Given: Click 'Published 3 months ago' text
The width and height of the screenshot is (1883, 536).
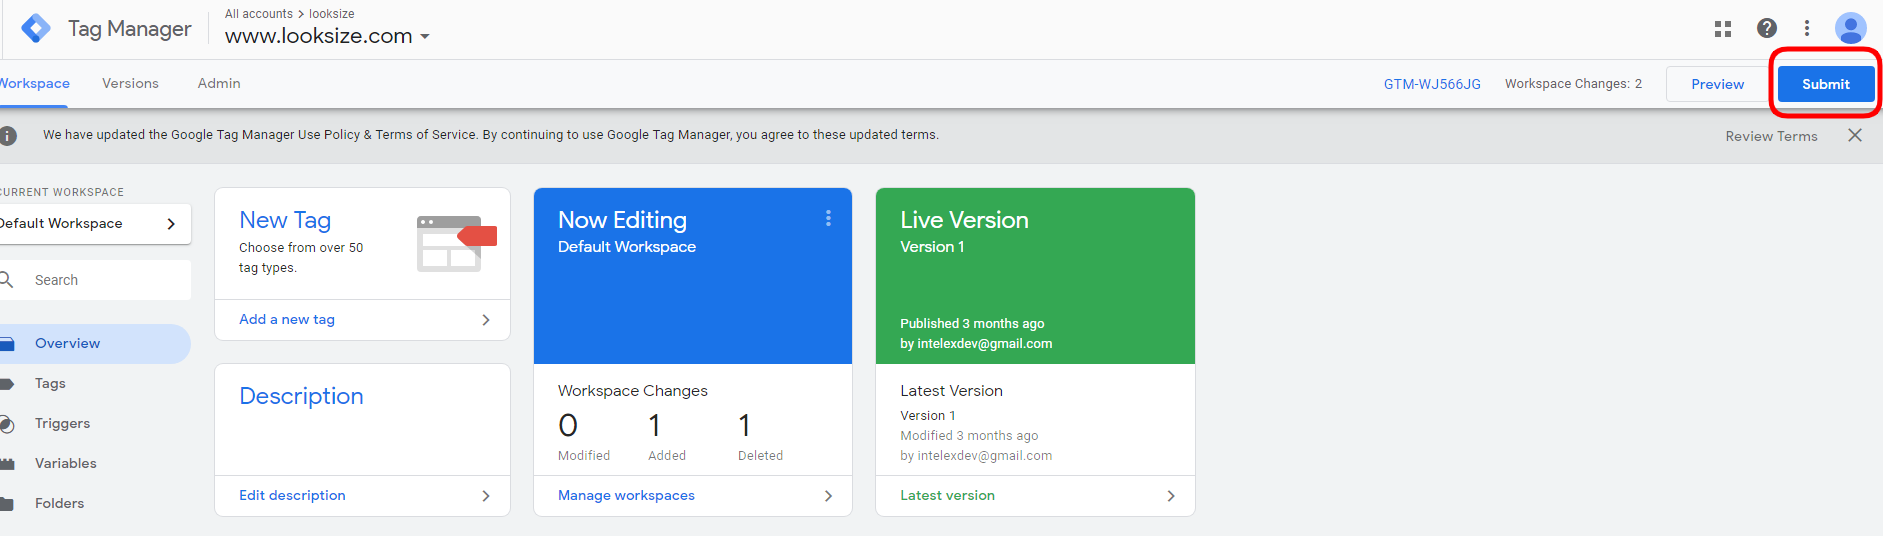Looking at the screenshot, I should [x=972, y=324].
